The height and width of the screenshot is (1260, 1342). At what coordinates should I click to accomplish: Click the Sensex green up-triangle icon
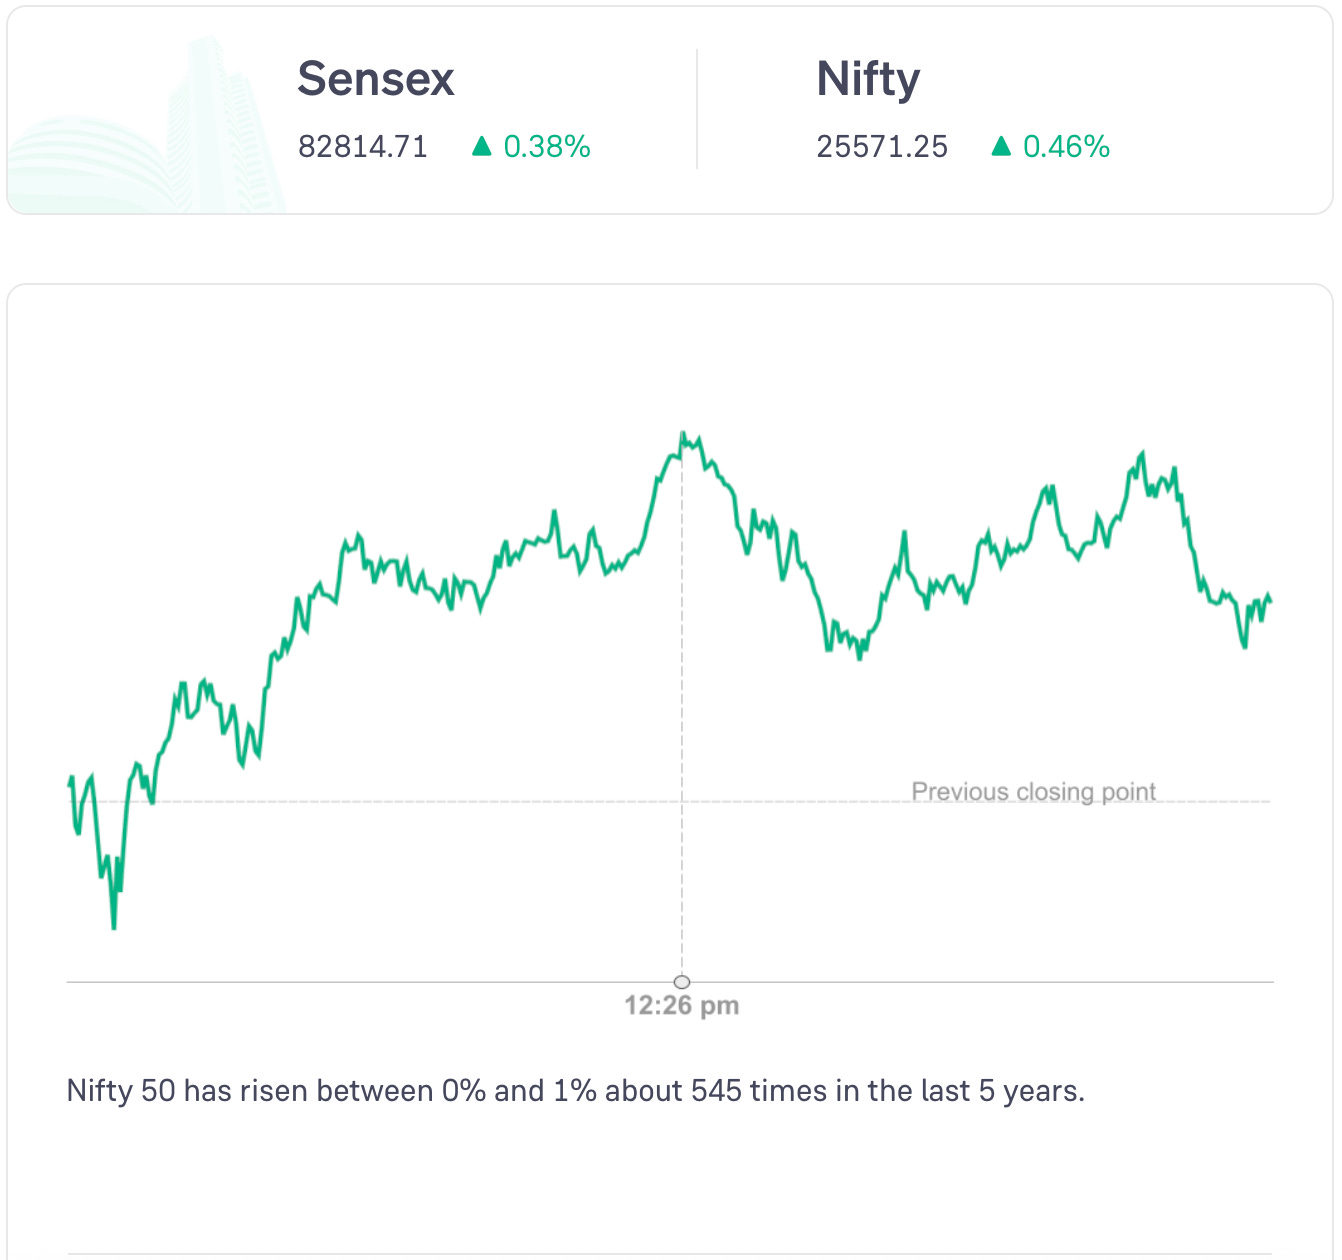click(482, 147)
